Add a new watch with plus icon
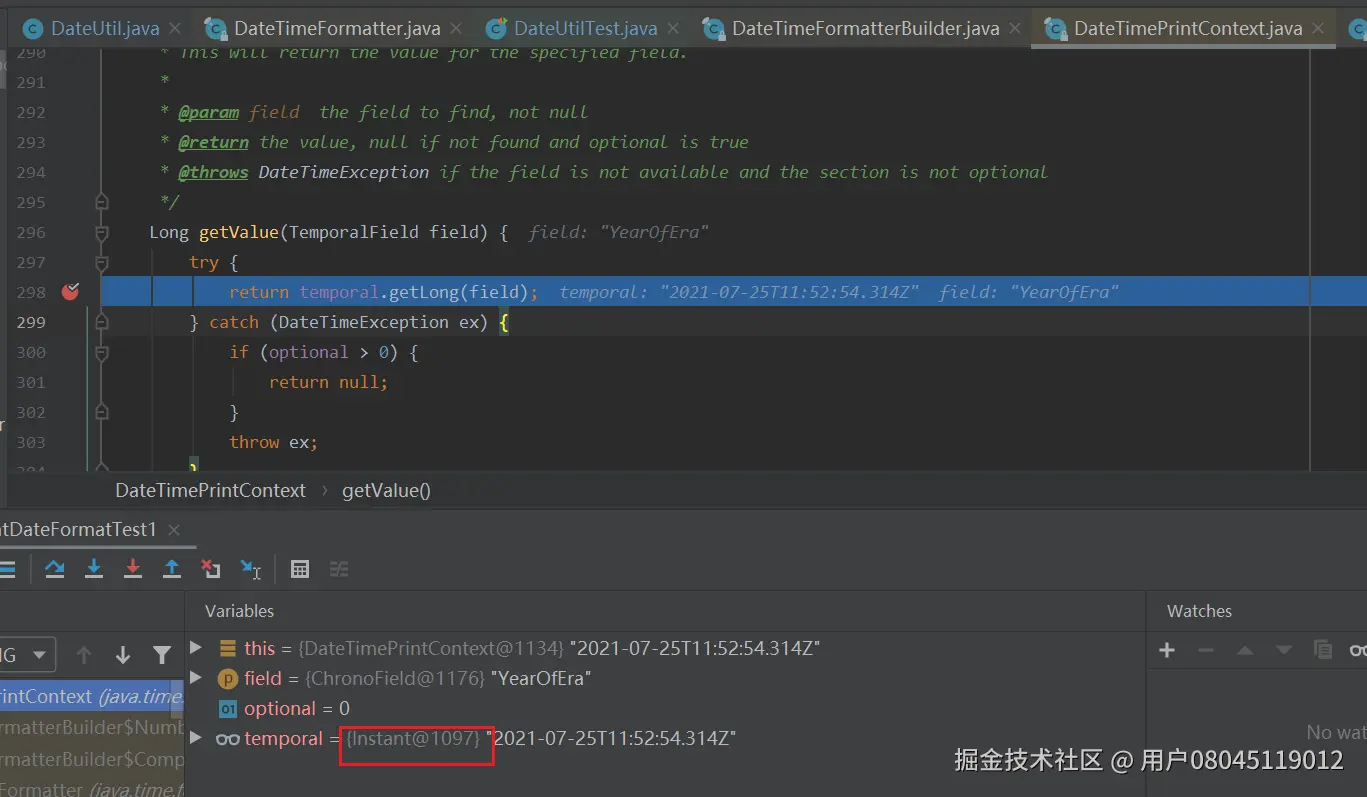The image size is (1367, 797). [x=1167, y=650]
